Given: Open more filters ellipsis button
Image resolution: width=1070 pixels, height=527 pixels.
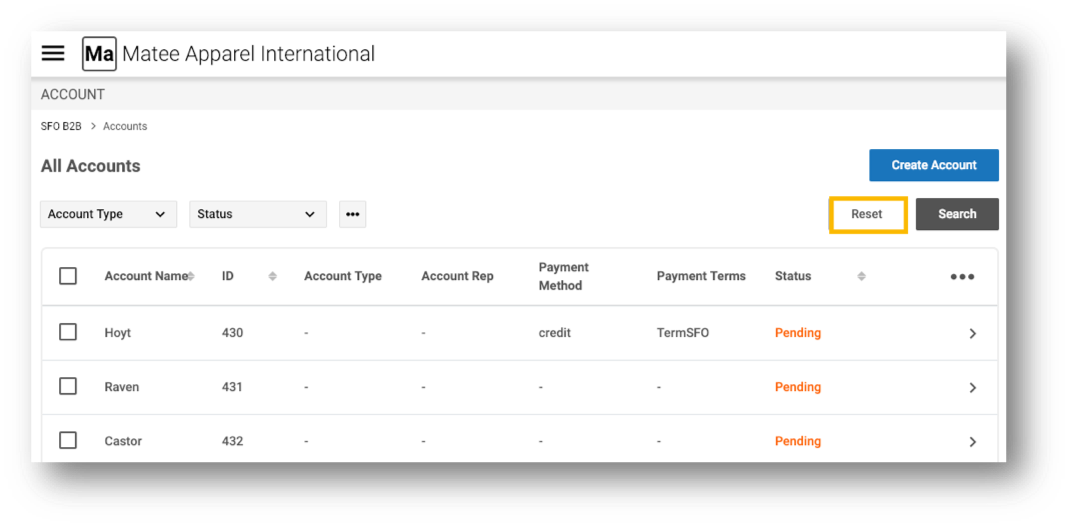Looking at the screenshot, I should 352,214.
